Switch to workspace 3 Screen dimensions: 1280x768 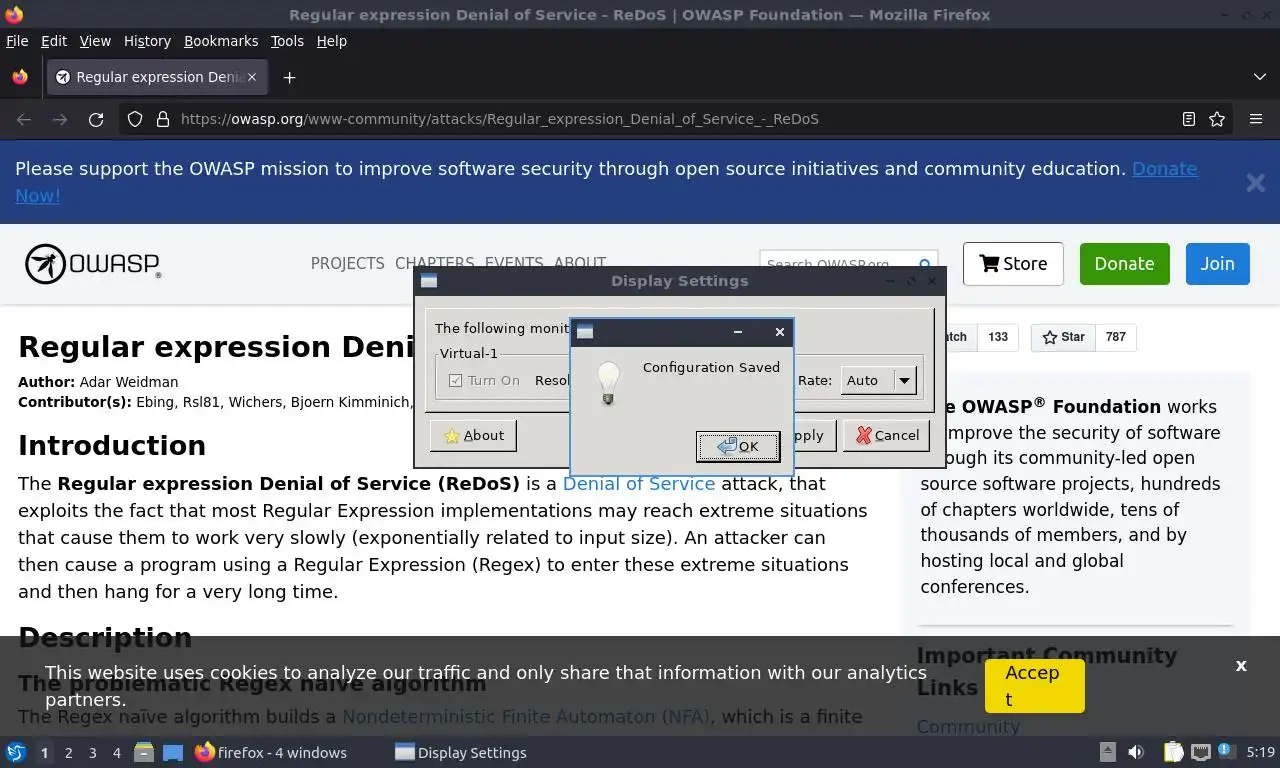(x=92, y=753)
